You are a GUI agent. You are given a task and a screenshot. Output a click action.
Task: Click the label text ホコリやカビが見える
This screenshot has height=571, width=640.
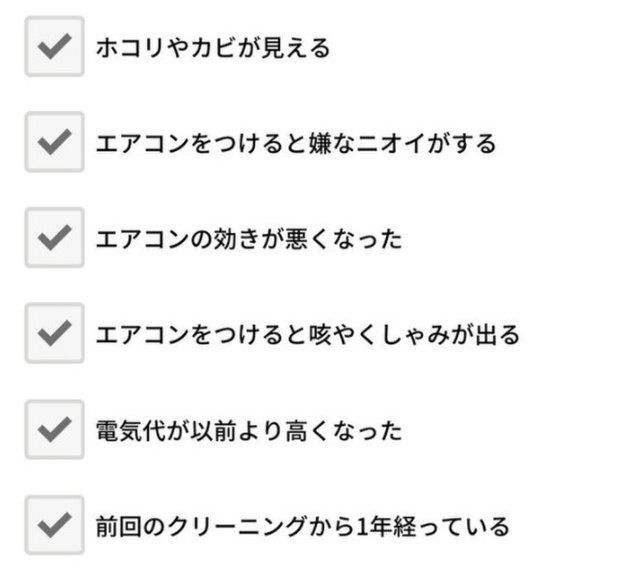[x=213, y=48]
